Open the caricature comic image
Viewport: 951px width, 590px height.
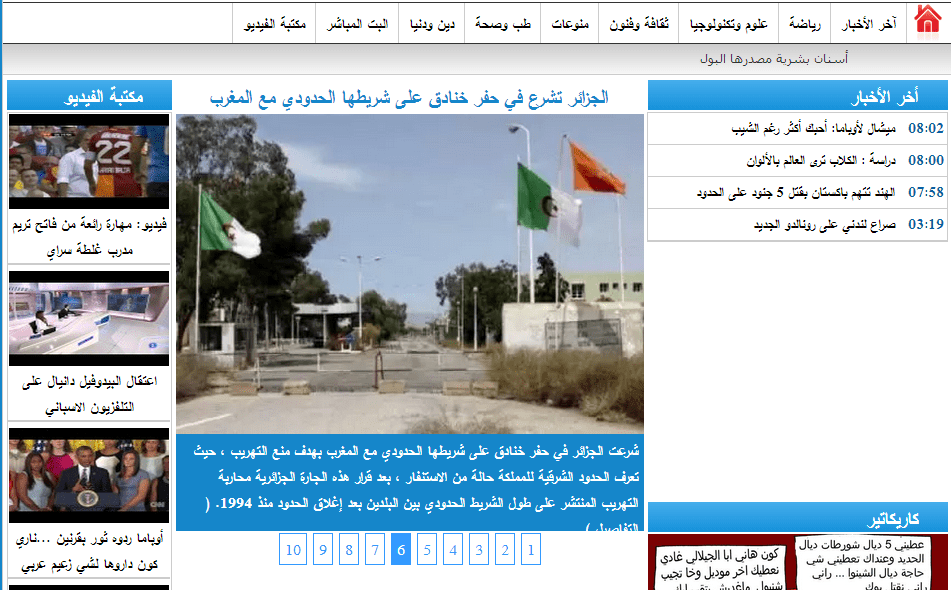point(797,562)
